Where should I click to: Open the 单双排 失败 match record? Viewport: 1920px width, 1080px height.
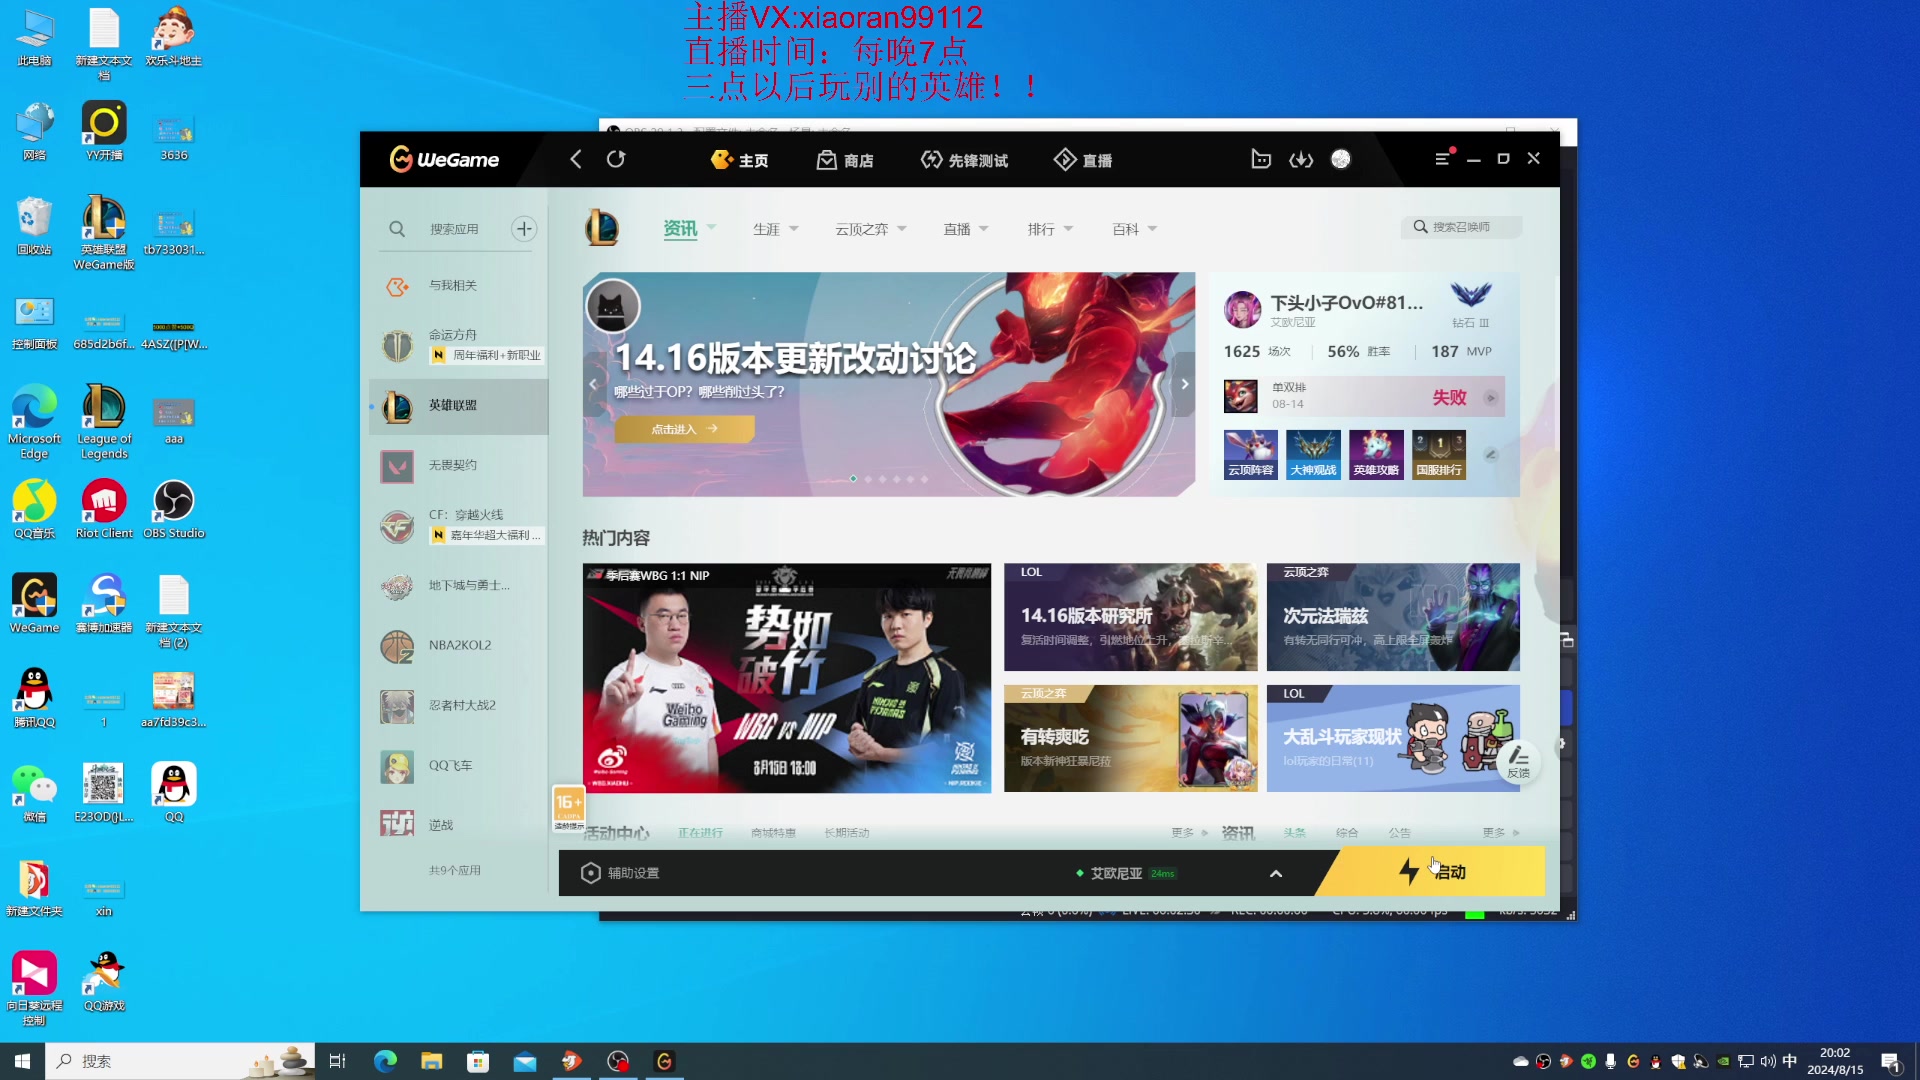click(x=1364, y=397)
